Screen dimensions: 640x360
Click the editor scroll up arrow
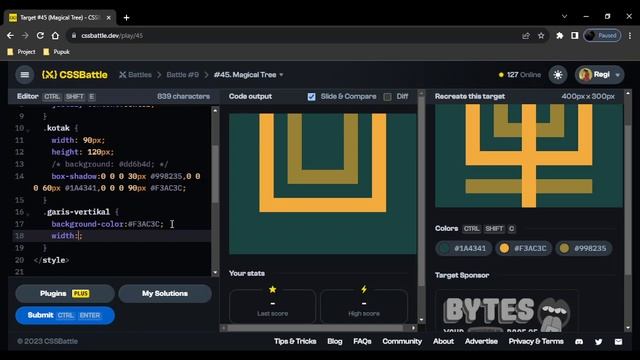tap(215, 110)
